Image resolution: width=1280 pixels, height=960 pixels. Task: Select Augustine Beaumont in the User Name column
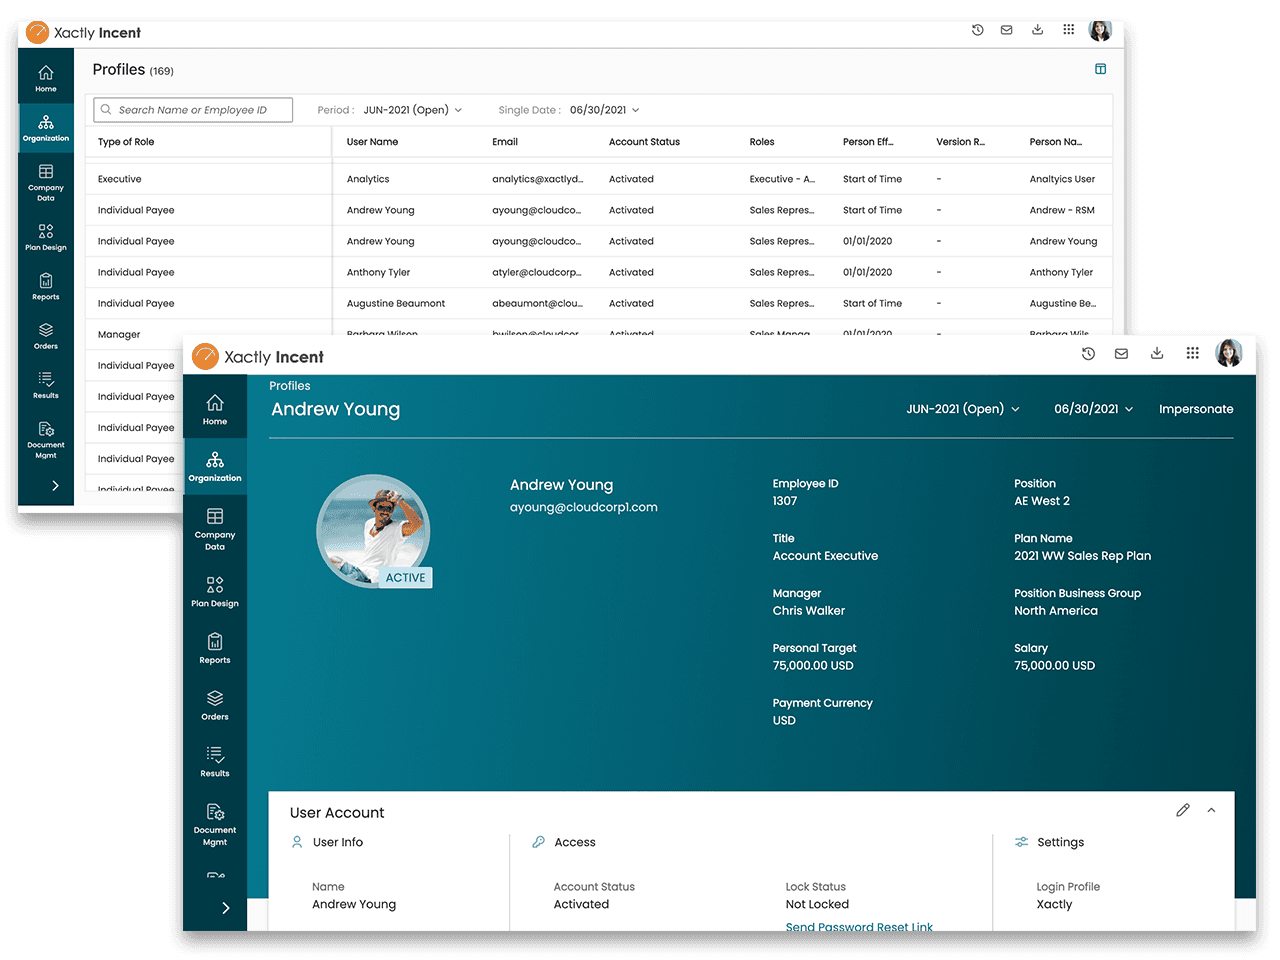tap(396, 303)
